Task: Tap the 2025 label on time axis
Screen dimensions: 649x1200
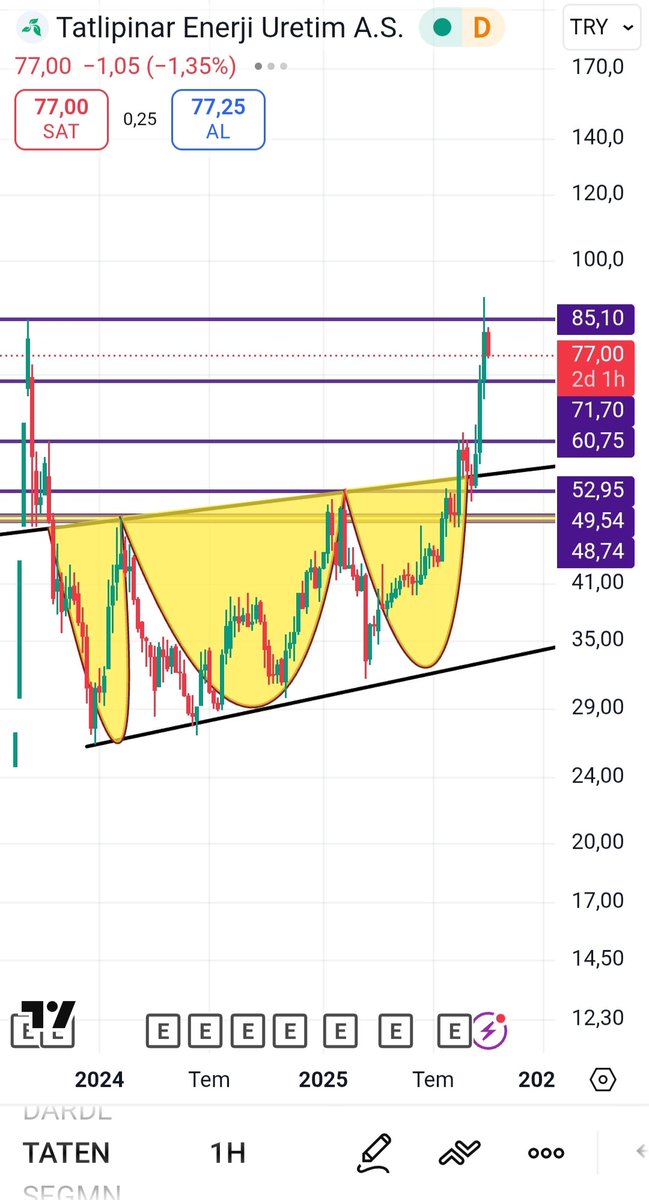Action: [323, 1080]
